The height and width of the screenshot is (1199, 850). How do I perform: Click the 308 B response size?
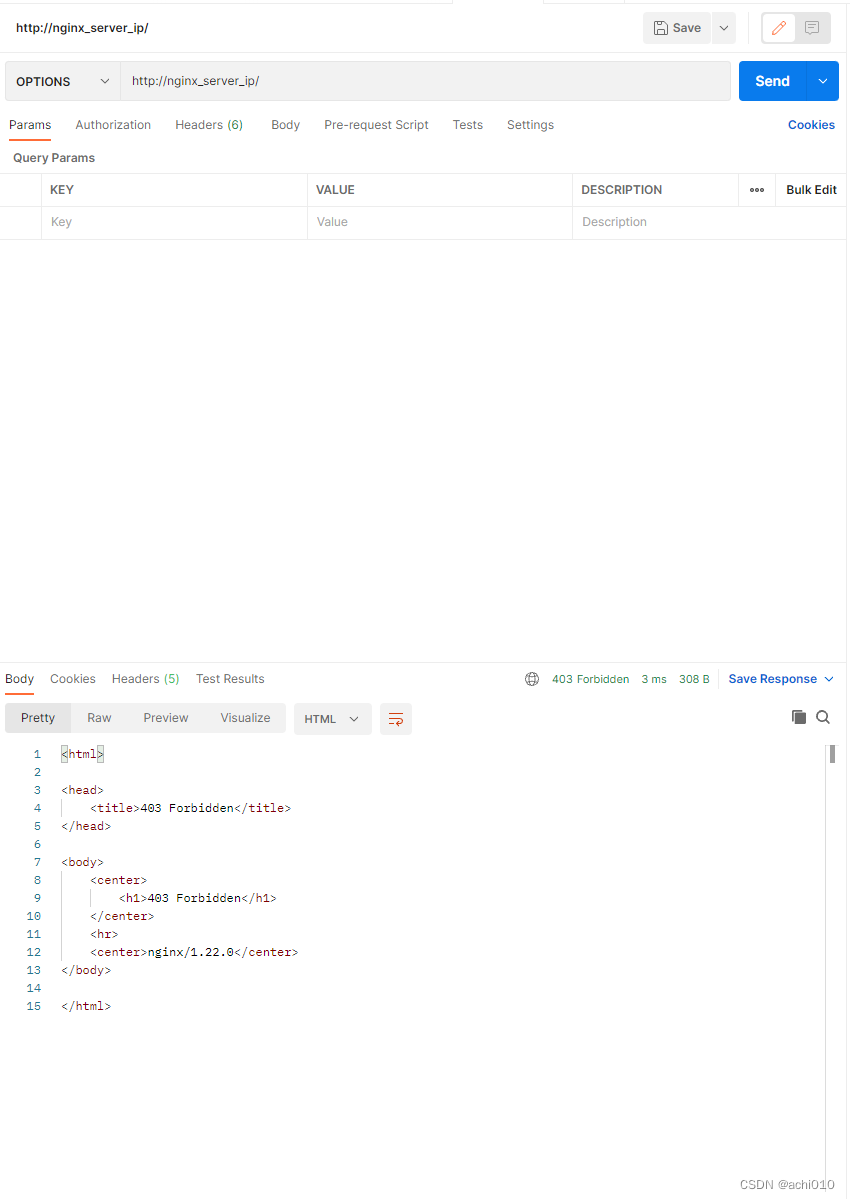coord(694,679)
